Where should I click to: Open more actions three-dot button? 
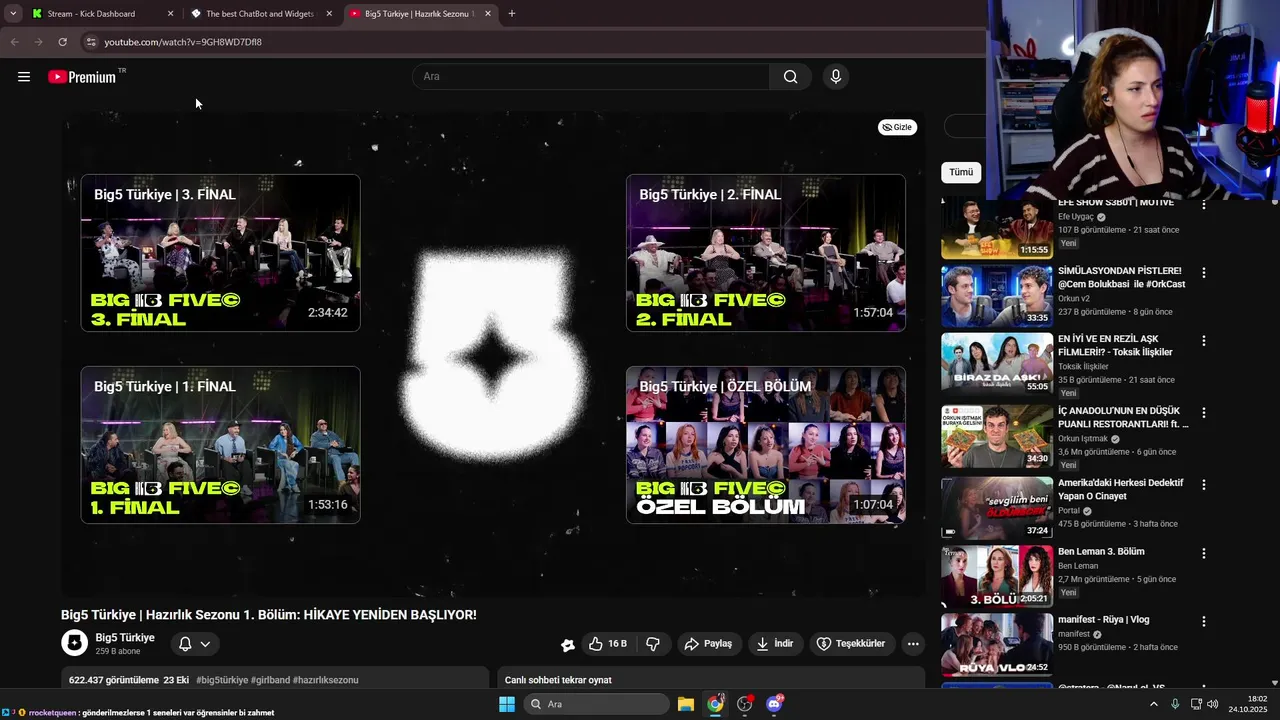(x=913, y=644)
